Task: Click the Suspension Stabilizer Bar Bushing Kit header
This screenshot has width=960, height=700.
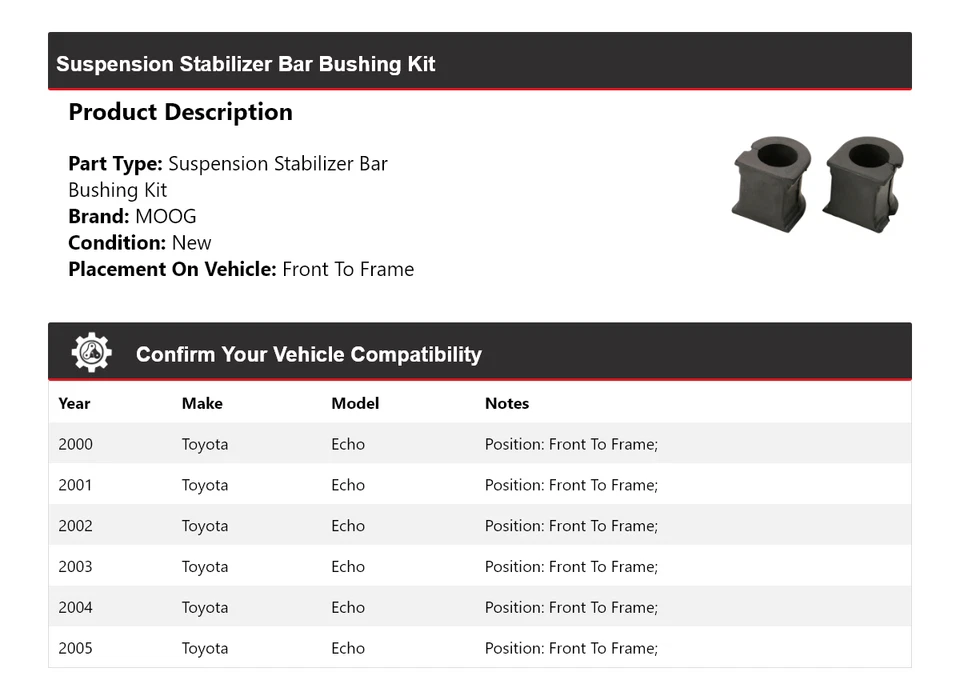Action: coord(246,64)
